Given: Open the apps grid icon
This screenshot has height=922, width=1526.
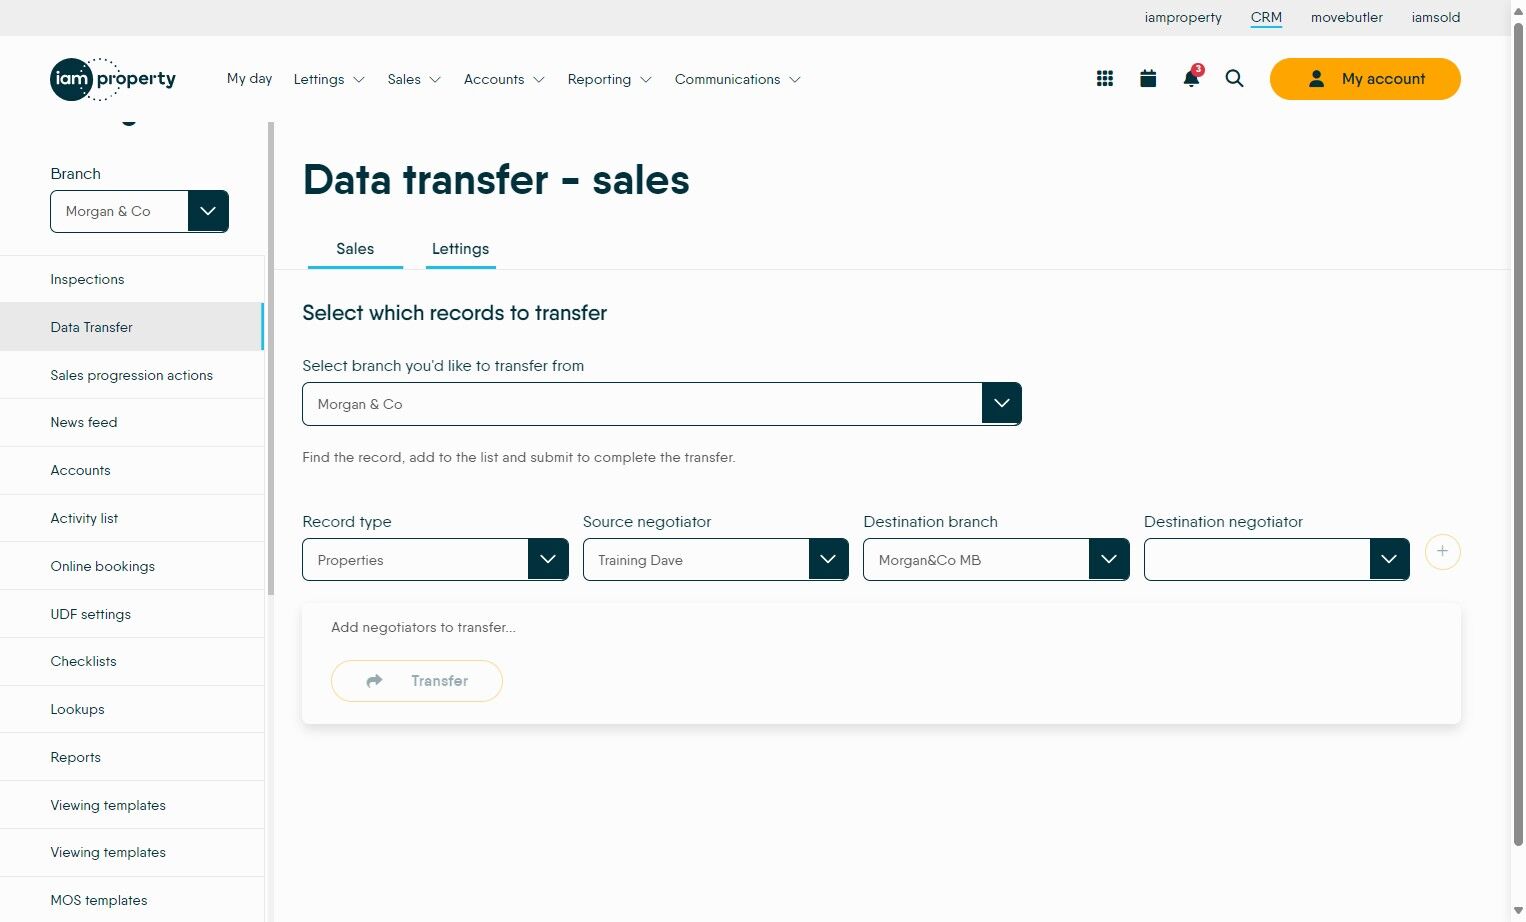Looking at the screenshot, I should click(1105, 79).
